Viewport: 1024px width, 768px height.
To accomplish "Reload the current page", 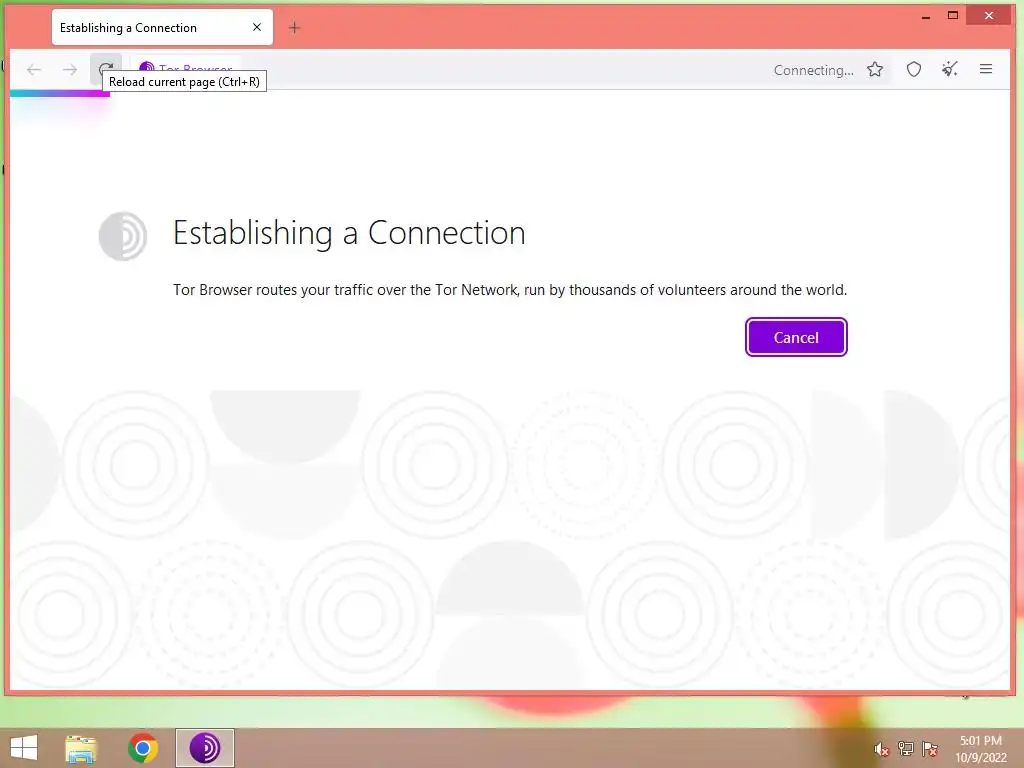I will (106, 69).
